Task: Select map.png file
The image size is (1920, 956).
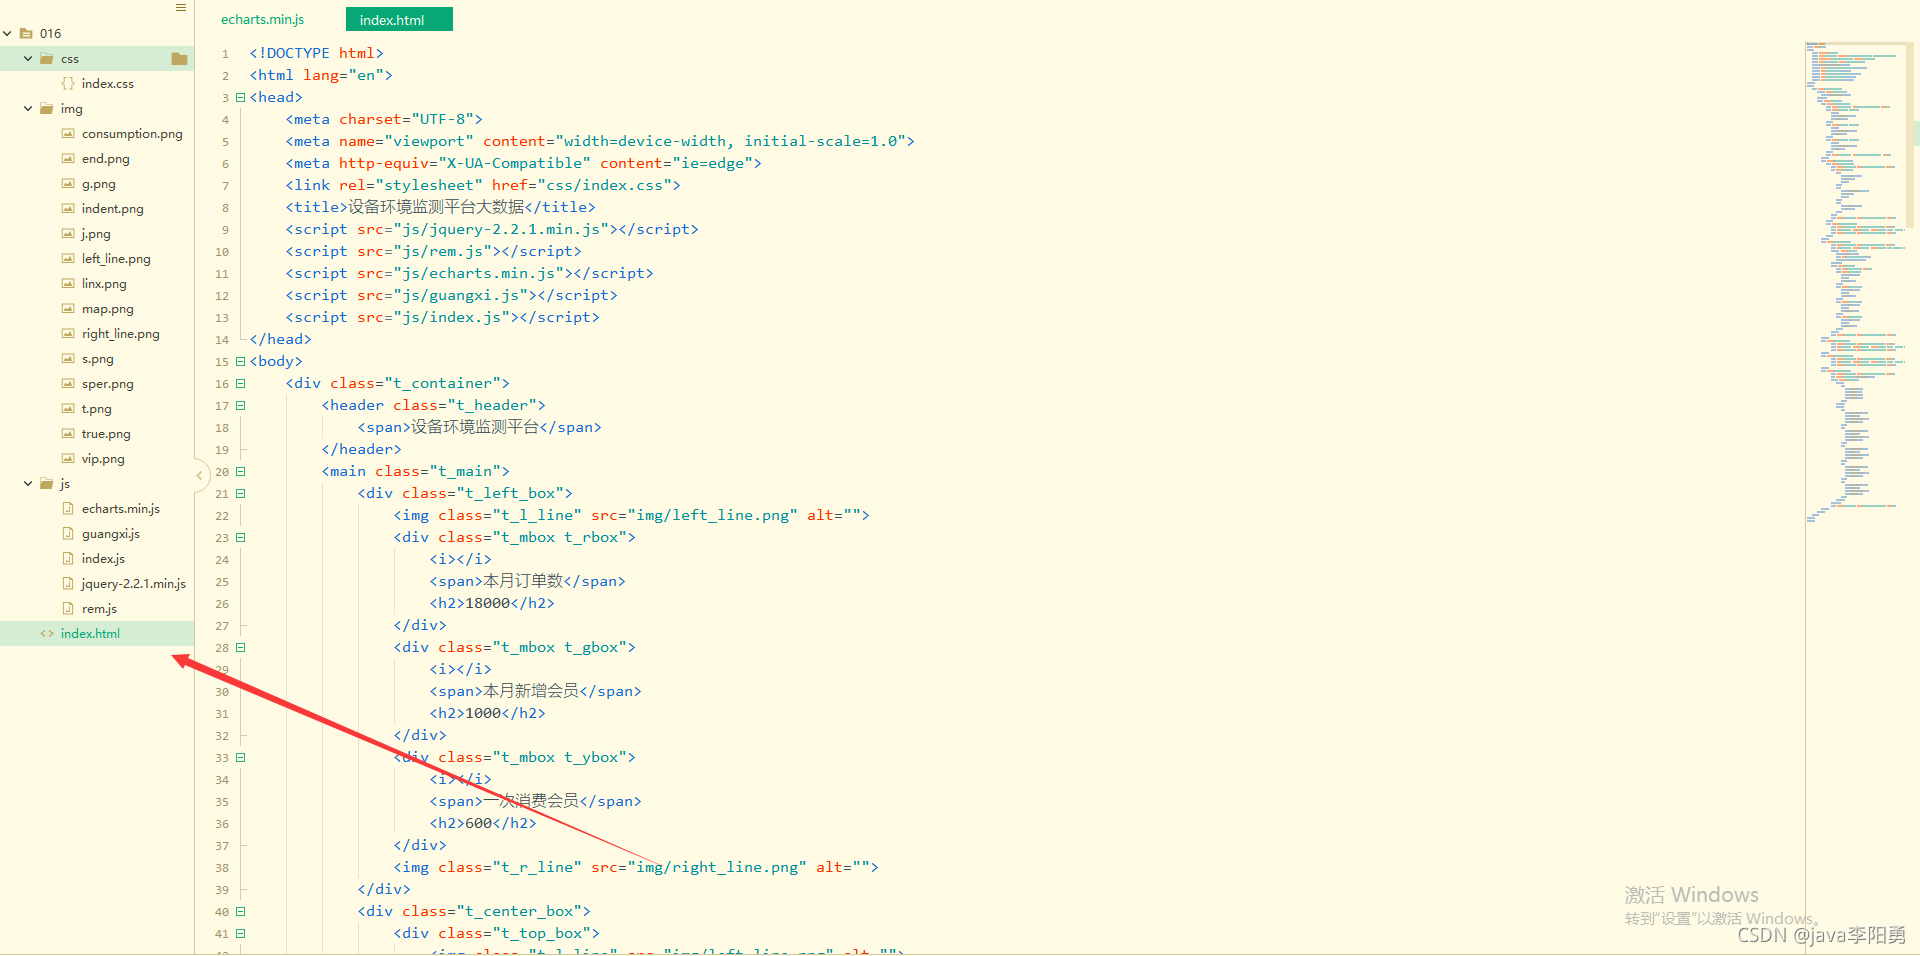Action: pyautogui.click(x=107, y=309)
